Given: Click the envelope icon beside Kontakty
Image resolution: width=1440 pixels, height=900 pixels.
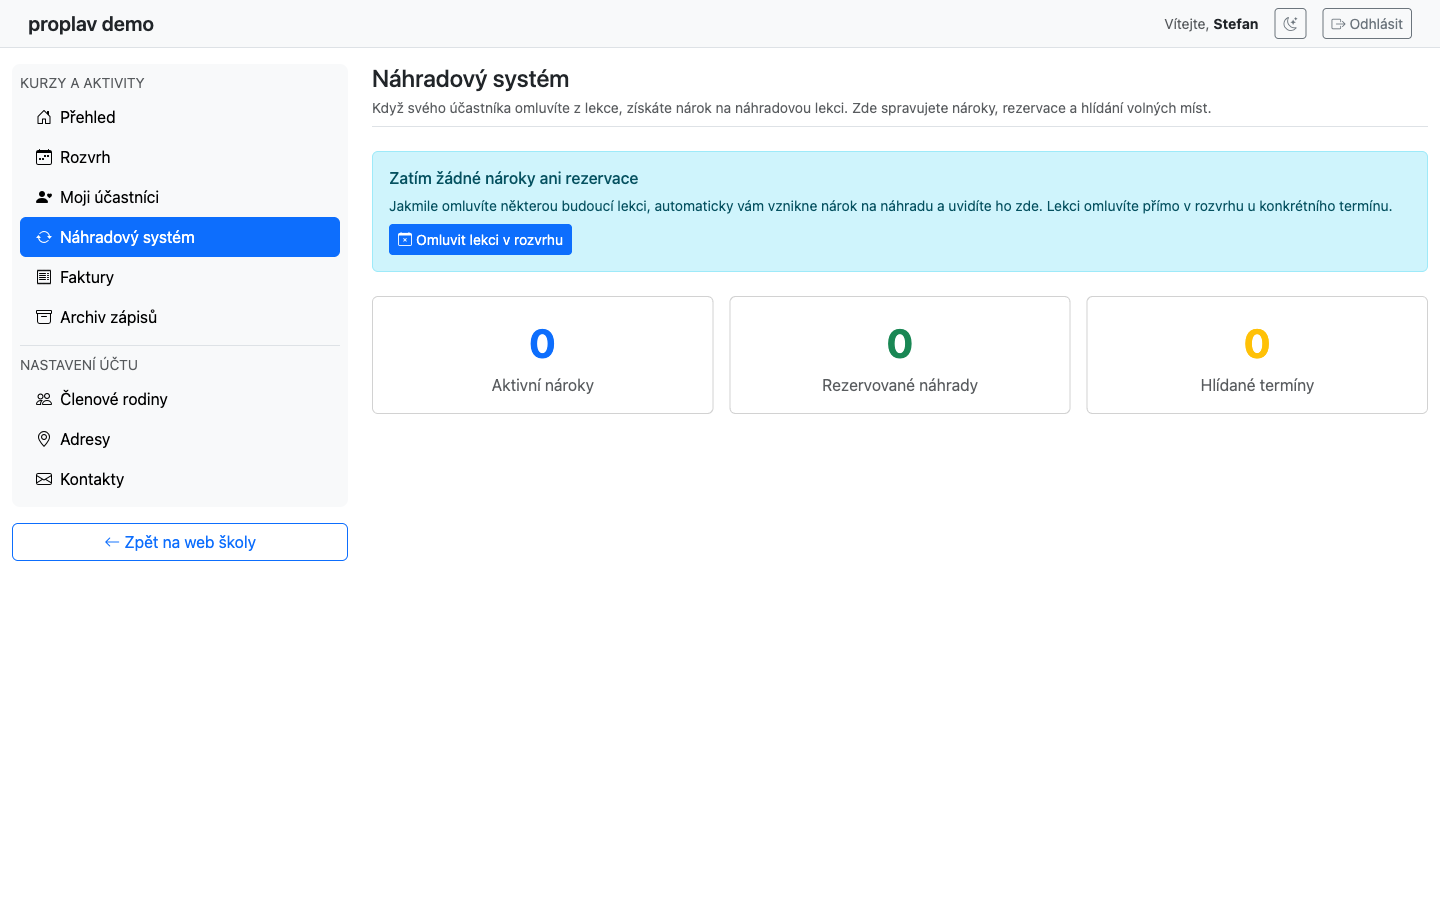Looking at the screenshot, I should click(44, 479).
